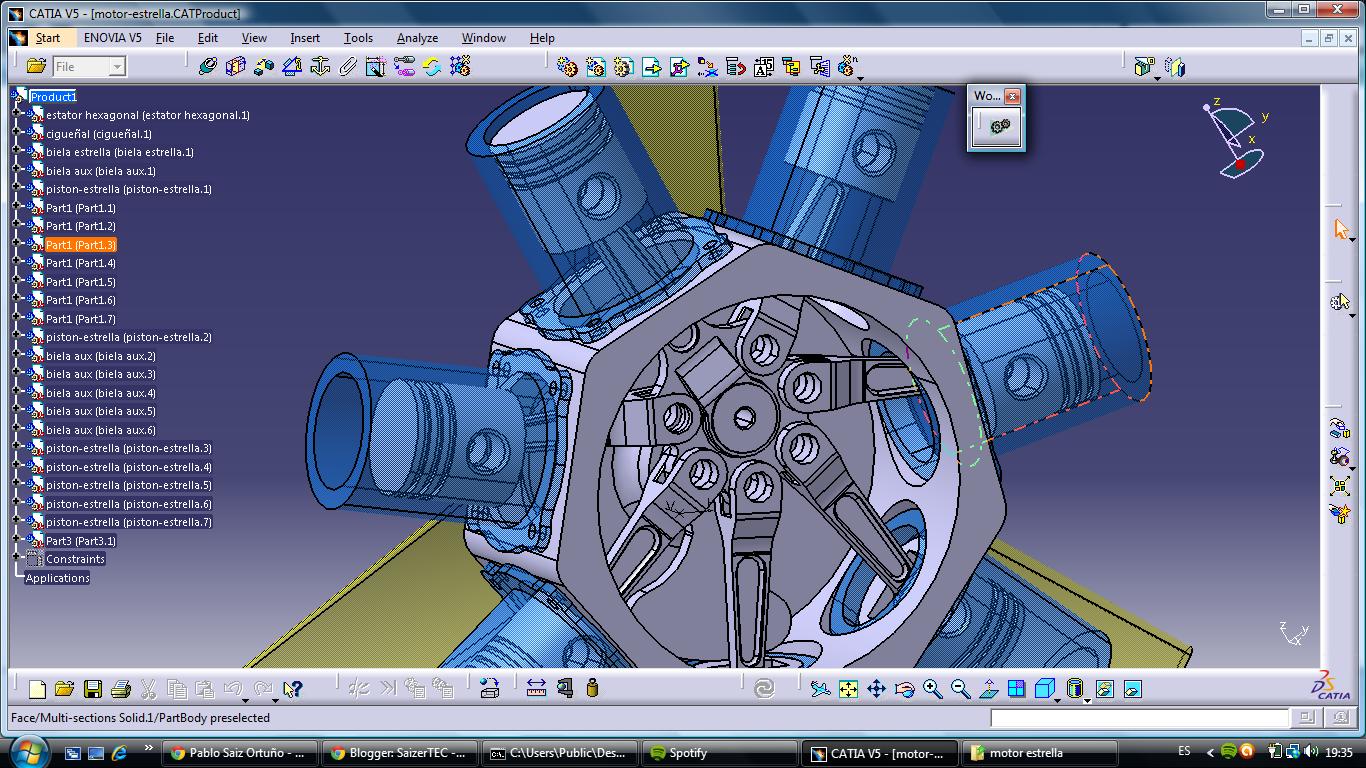Activate Fly Mode airplane icon
Image resolution: width=1366 pixels, height=768 pixels.
820,688
